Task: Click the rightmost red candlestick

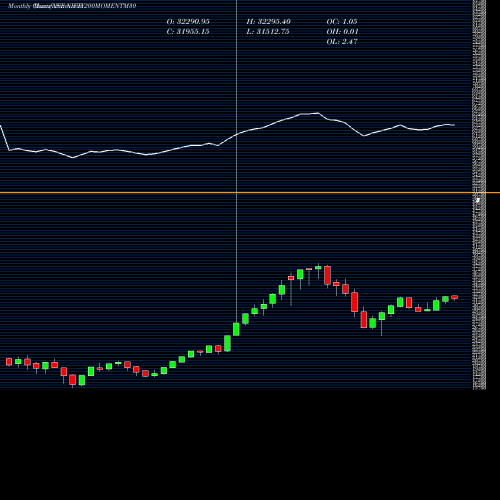Action: click(455, 297)
